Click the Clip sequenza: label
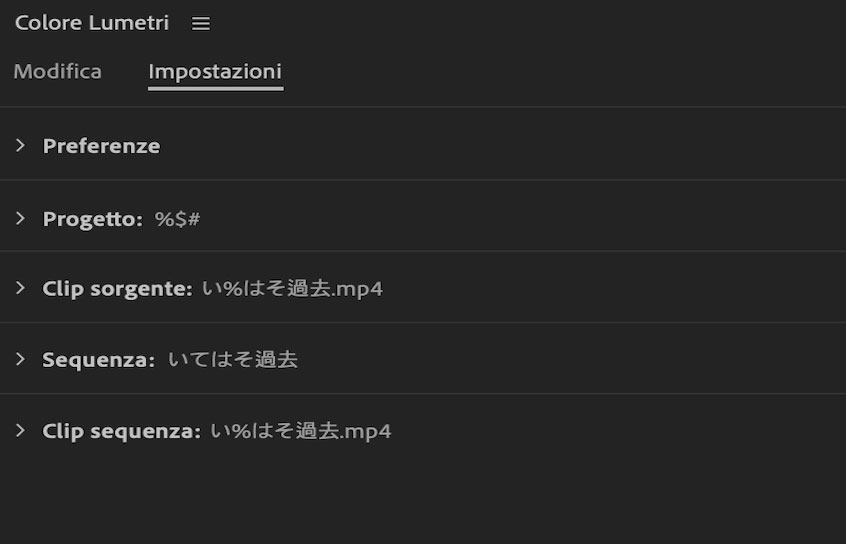The height and width of the screenshot is (544, 846). point(122,432)
